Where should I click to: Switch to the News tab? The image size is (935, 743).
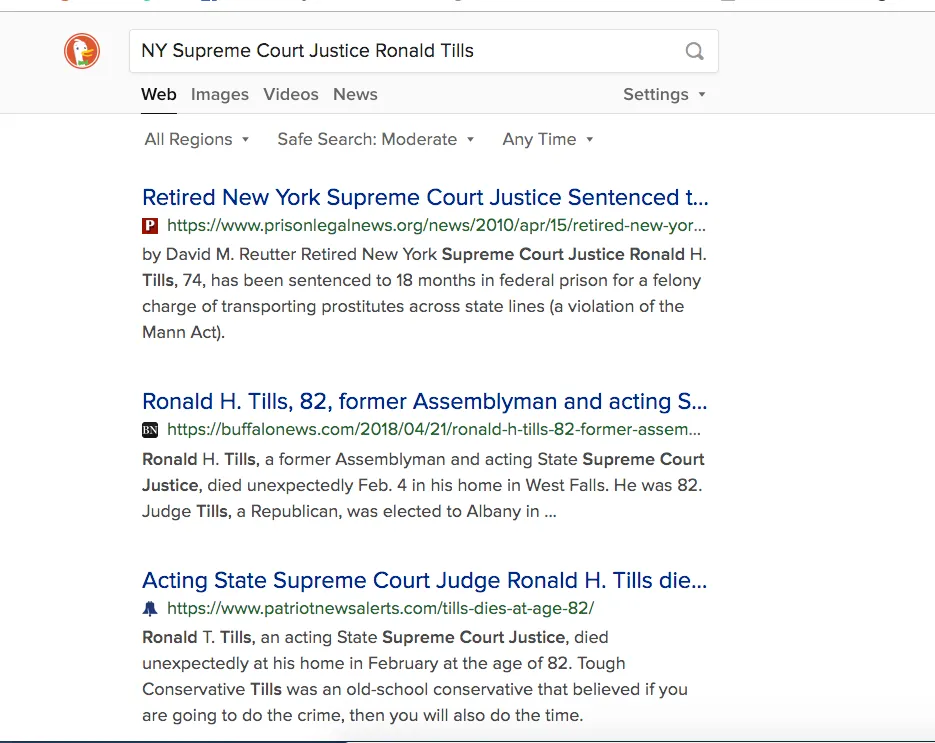(x=355, y=94)
